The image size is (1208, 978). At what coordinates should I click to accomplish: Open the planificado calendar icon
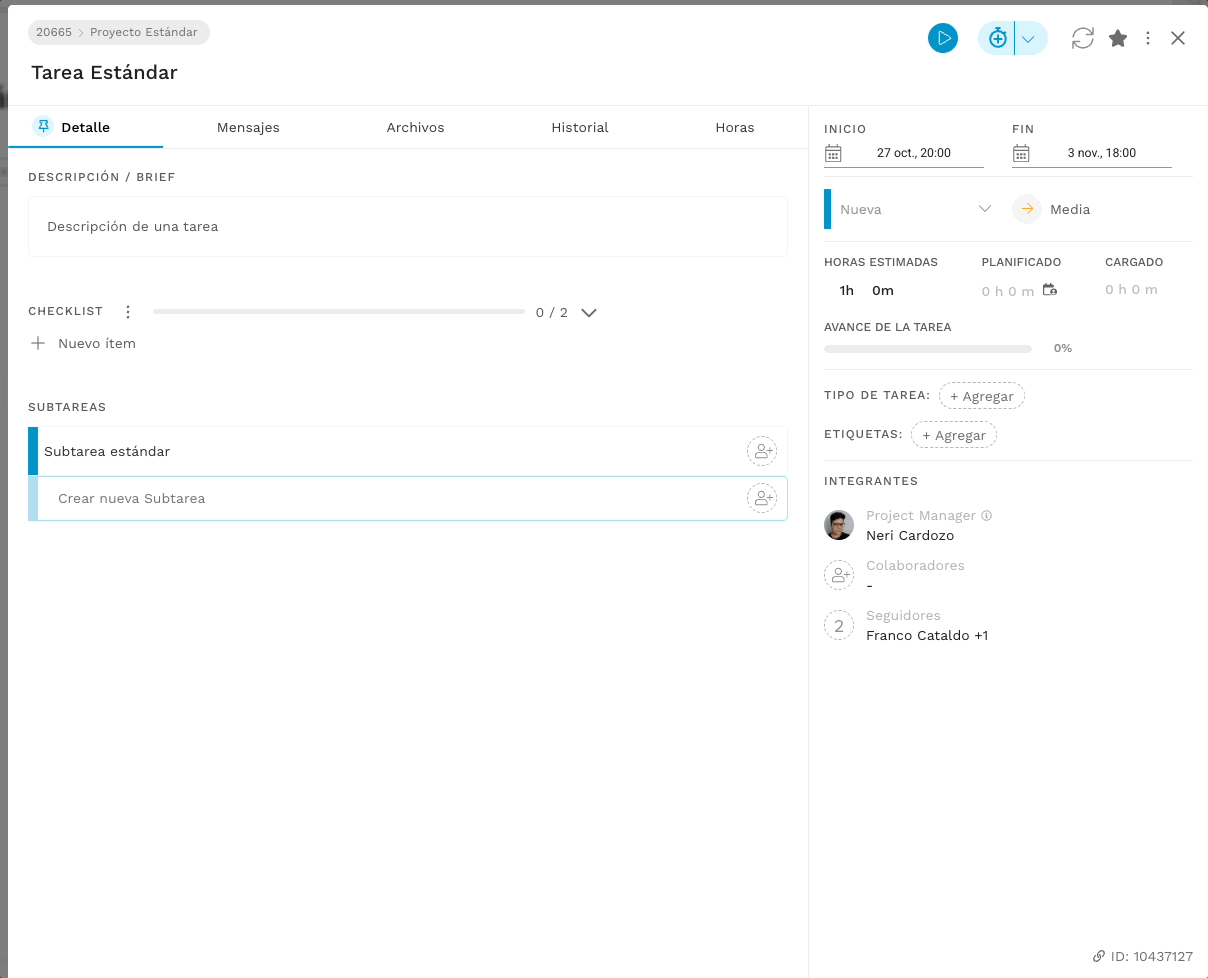[1049, 290]
